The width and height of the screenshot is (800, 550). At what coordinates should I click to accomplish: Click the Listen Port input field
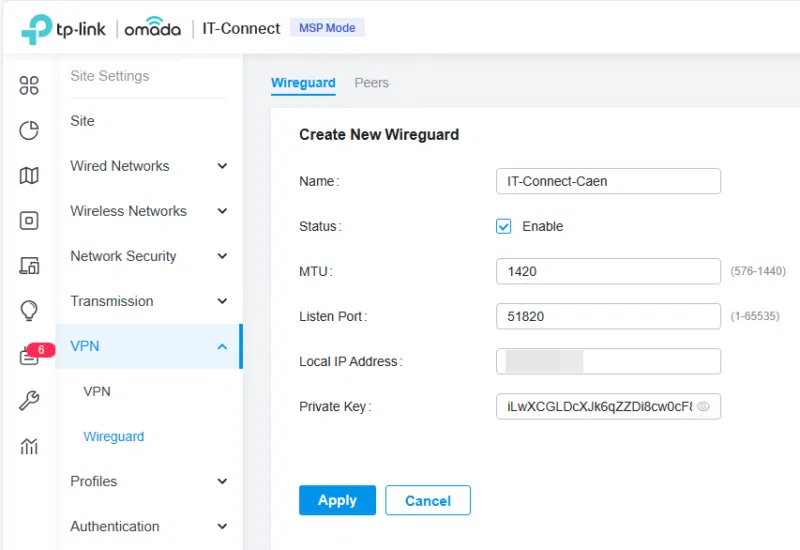608,316
